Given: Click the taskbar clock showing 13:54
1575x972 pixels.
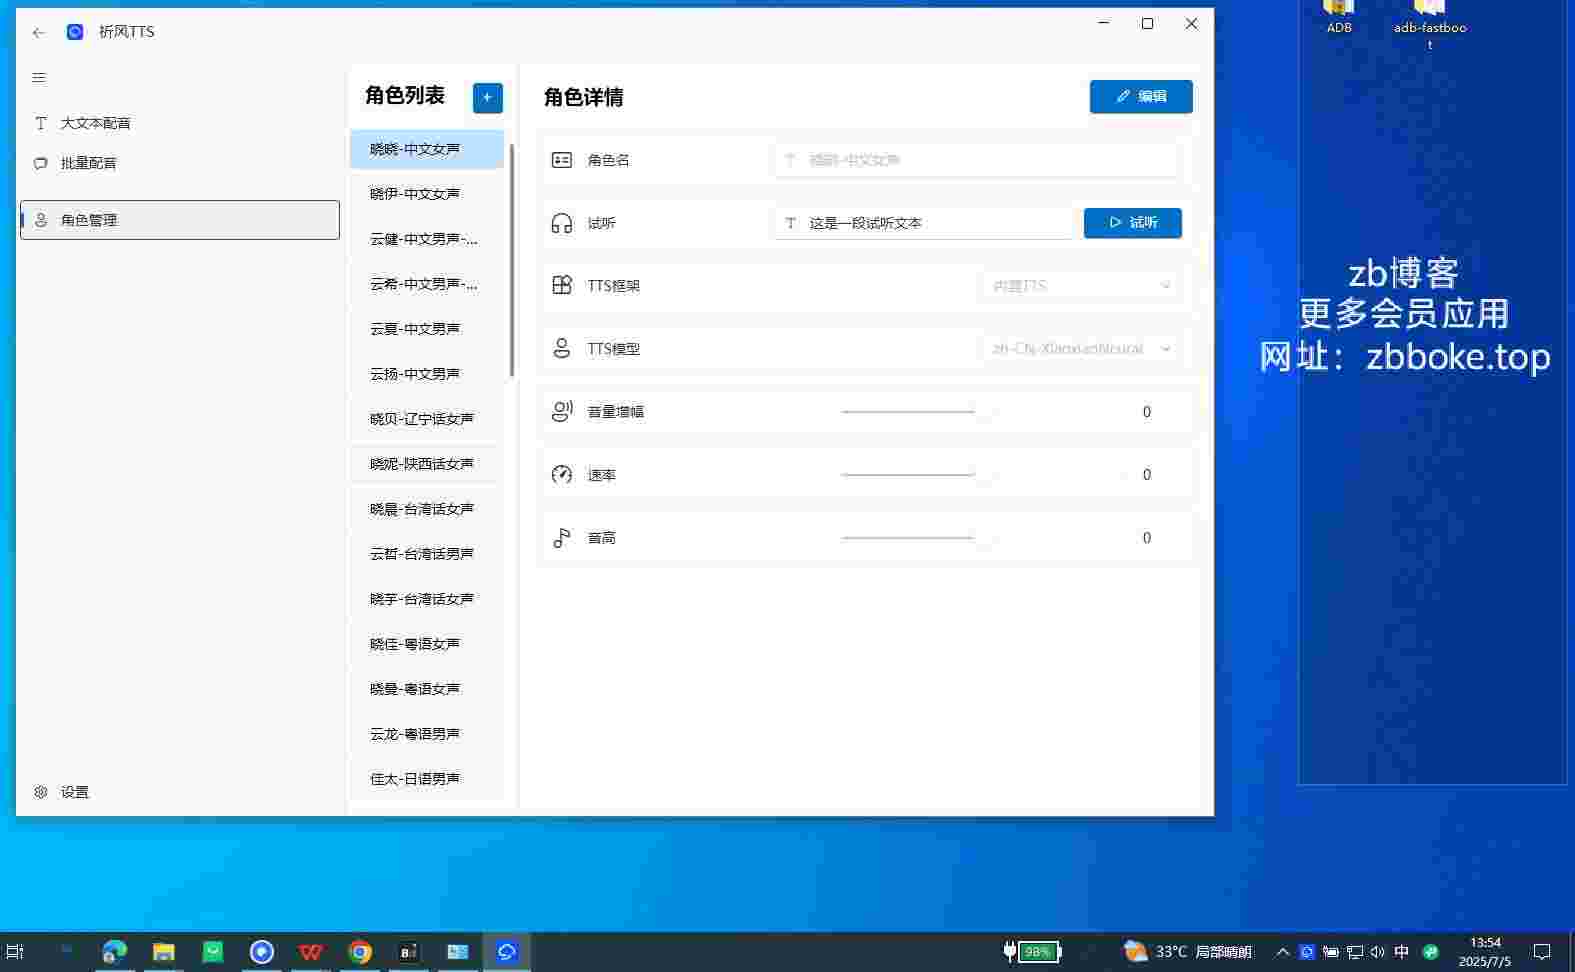Looking at the screenshot, I should pos(1485,951).
